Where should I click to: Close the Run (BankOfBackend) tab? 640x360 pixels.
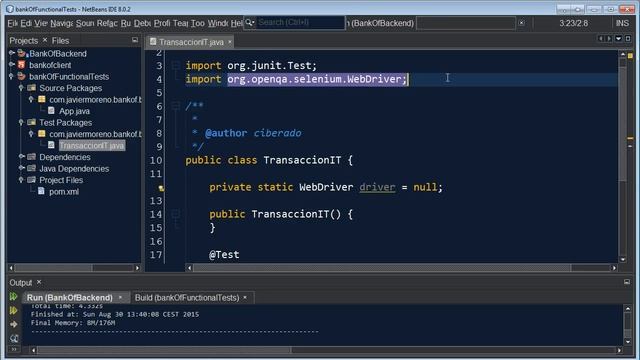(x=120, y=298)
